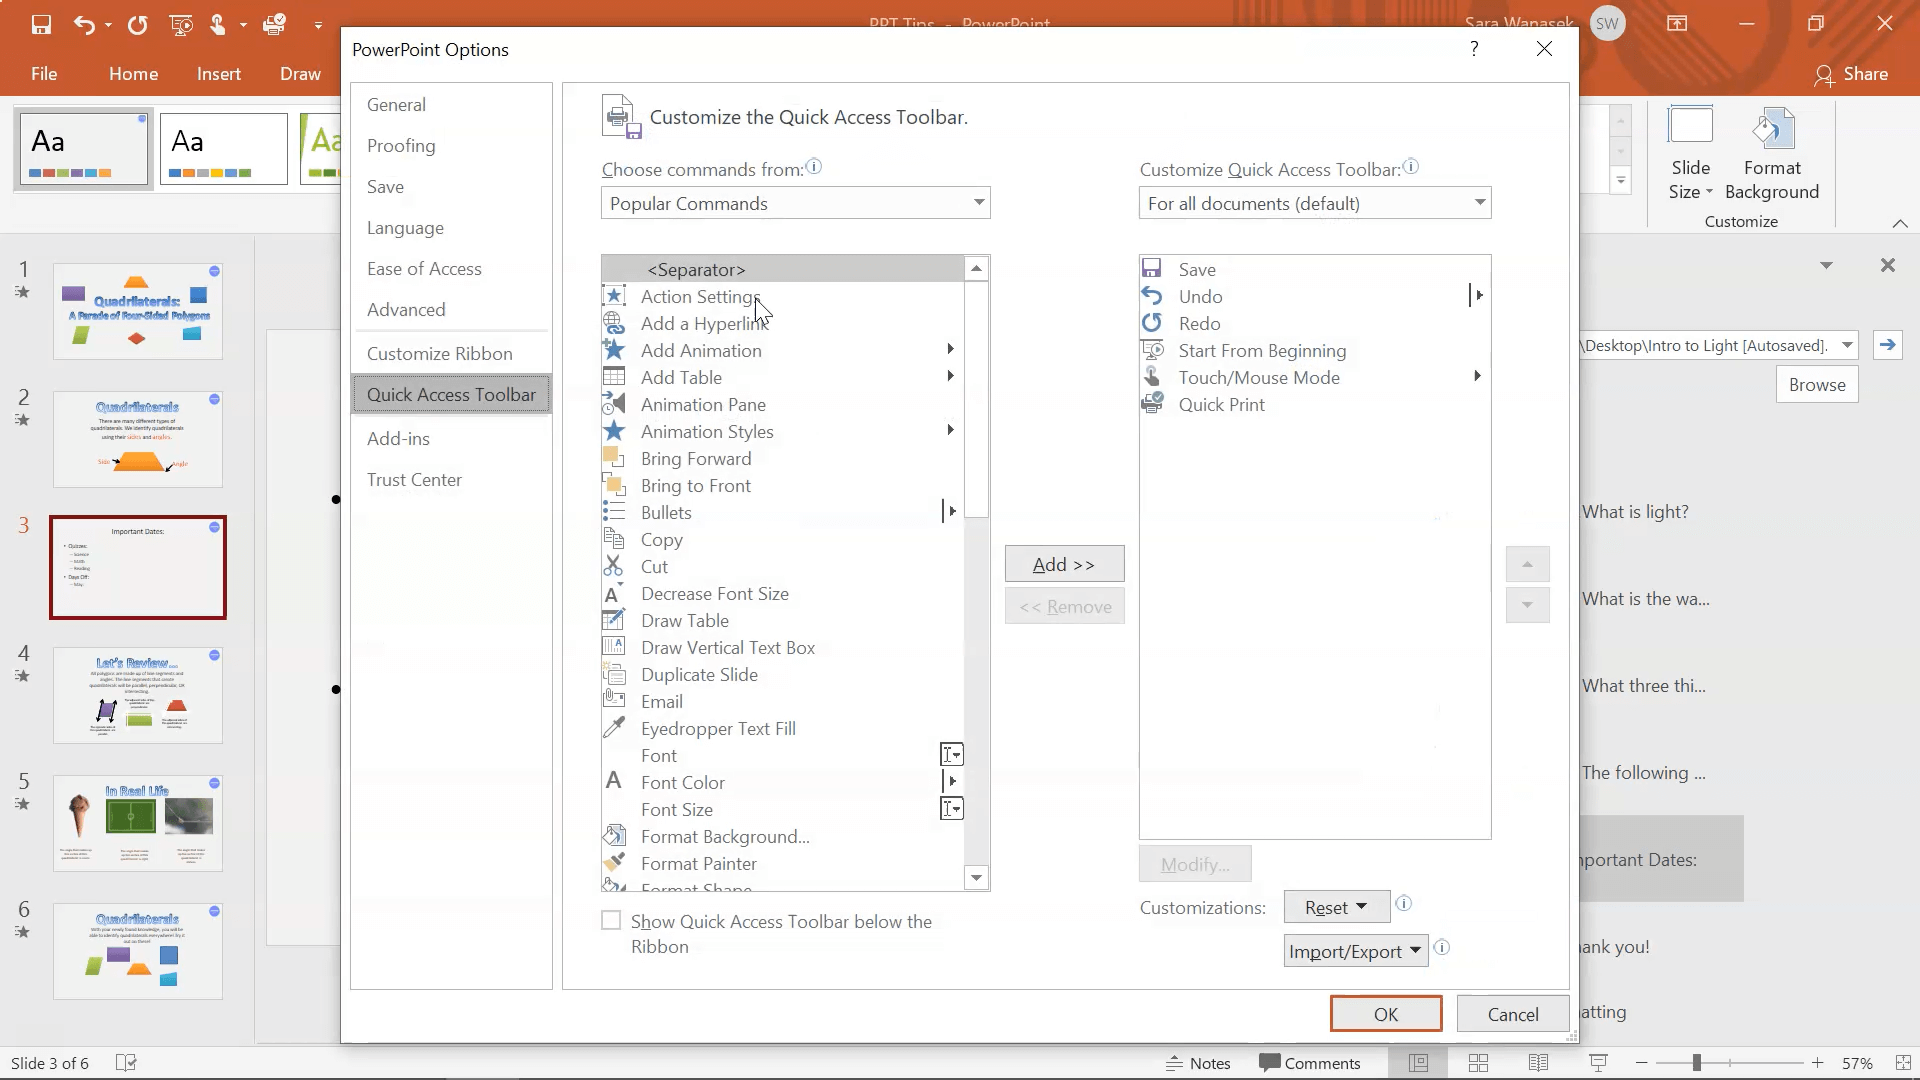Expand the Animation Styles submenu arrow
This screenshot has width=1920, height=1080.
click(x=951, y=430)
